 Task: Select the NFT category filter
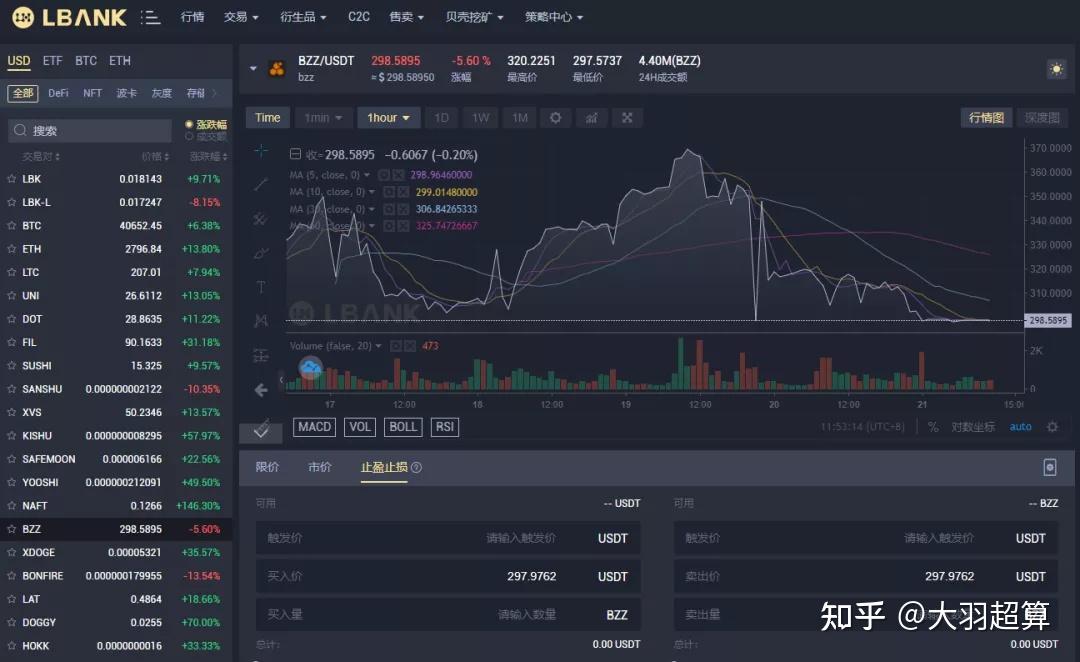coord(92,93)
